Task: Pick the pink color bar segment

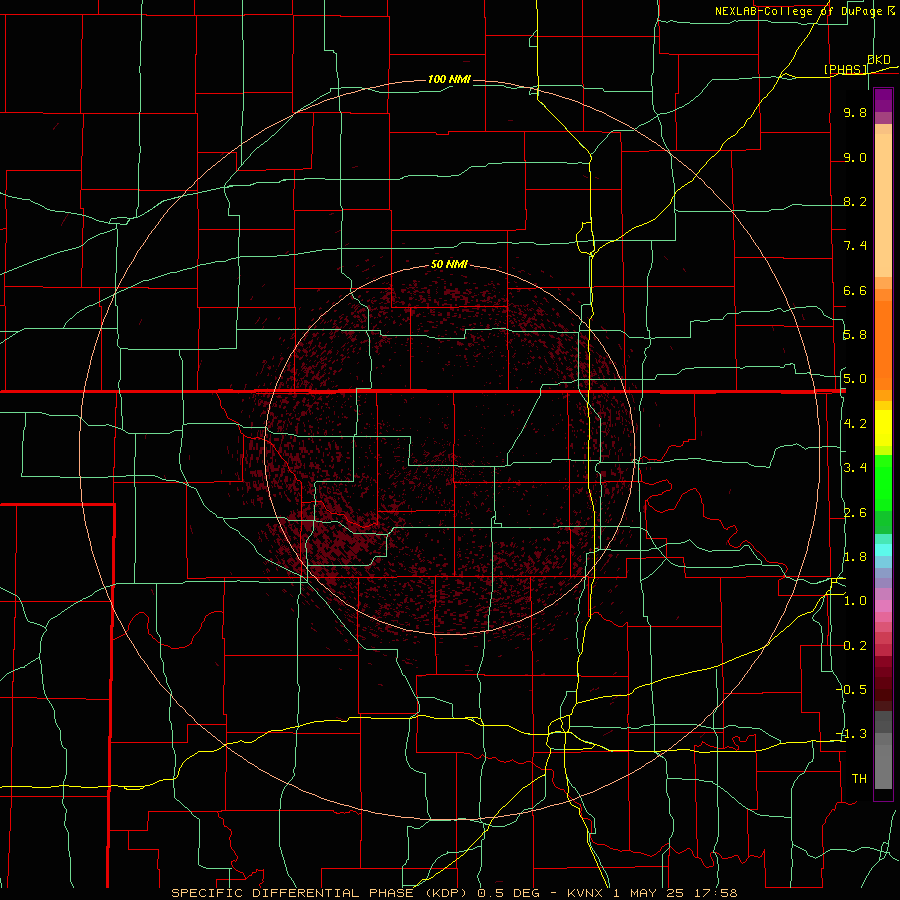Action: click(x=883, y=606)
